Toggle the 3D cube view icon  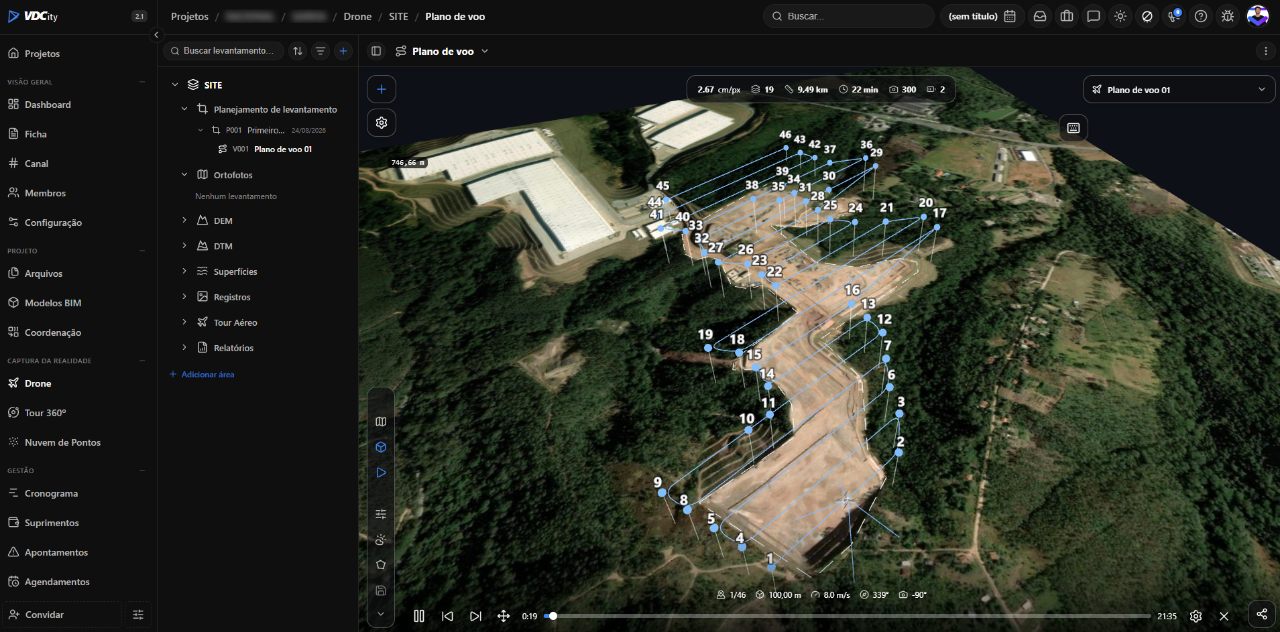point(381,447)
